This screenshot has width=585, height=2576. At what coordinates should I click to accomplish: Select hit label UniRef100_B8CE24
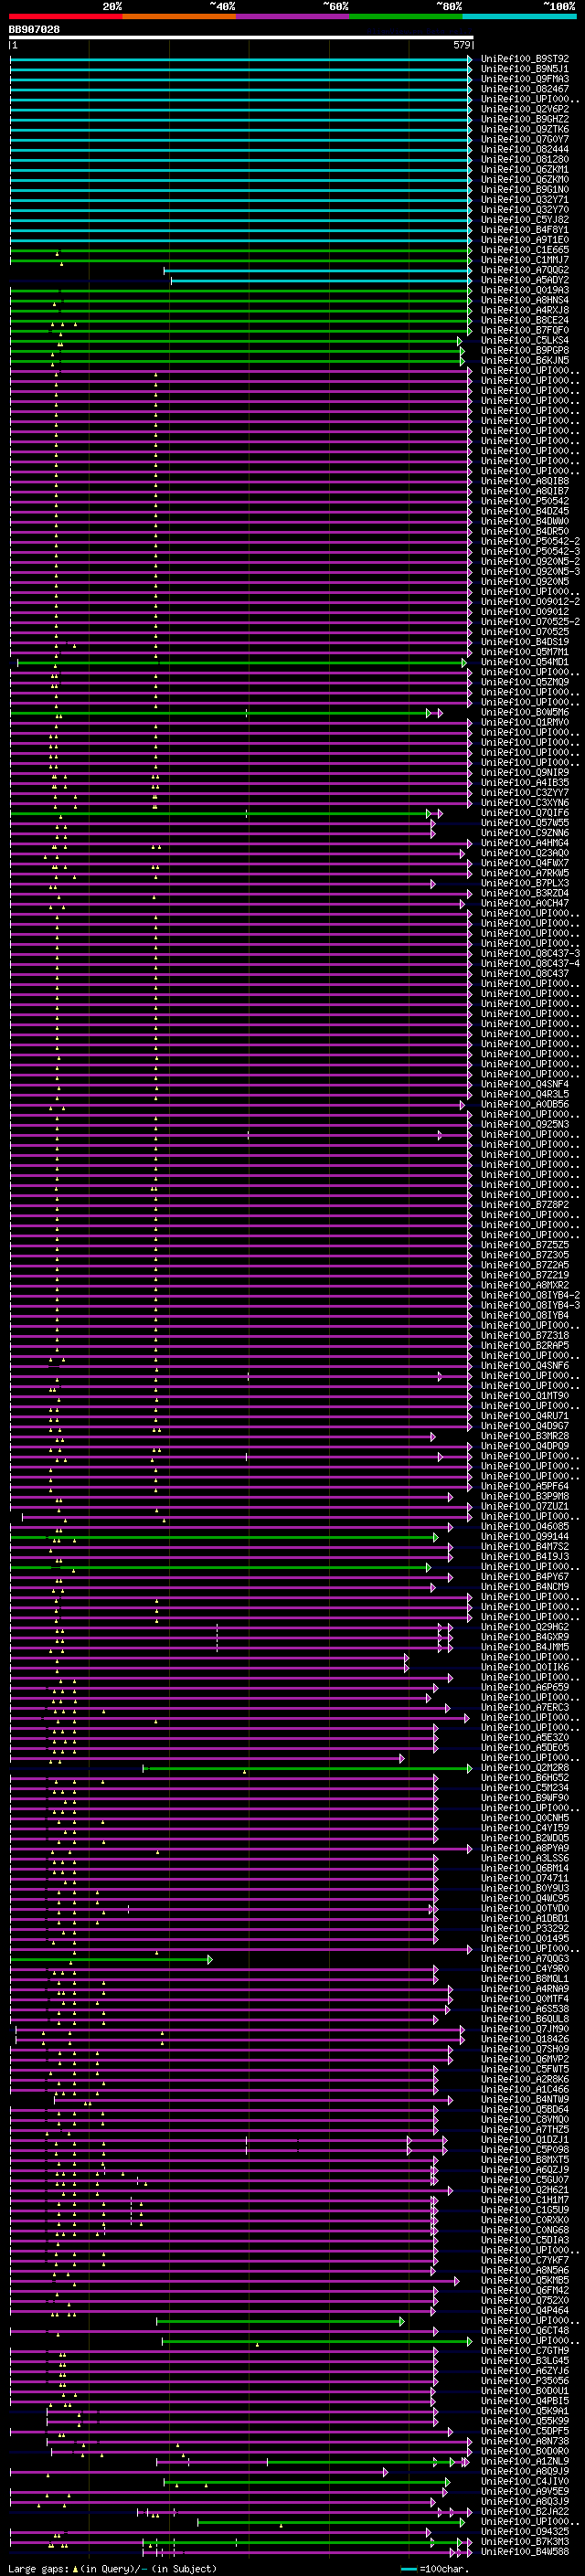[x=525, y=320]
